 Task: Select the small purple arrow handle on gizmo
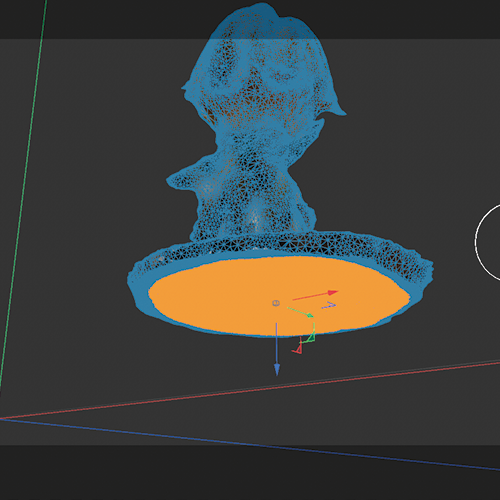(x=329, y=305)
